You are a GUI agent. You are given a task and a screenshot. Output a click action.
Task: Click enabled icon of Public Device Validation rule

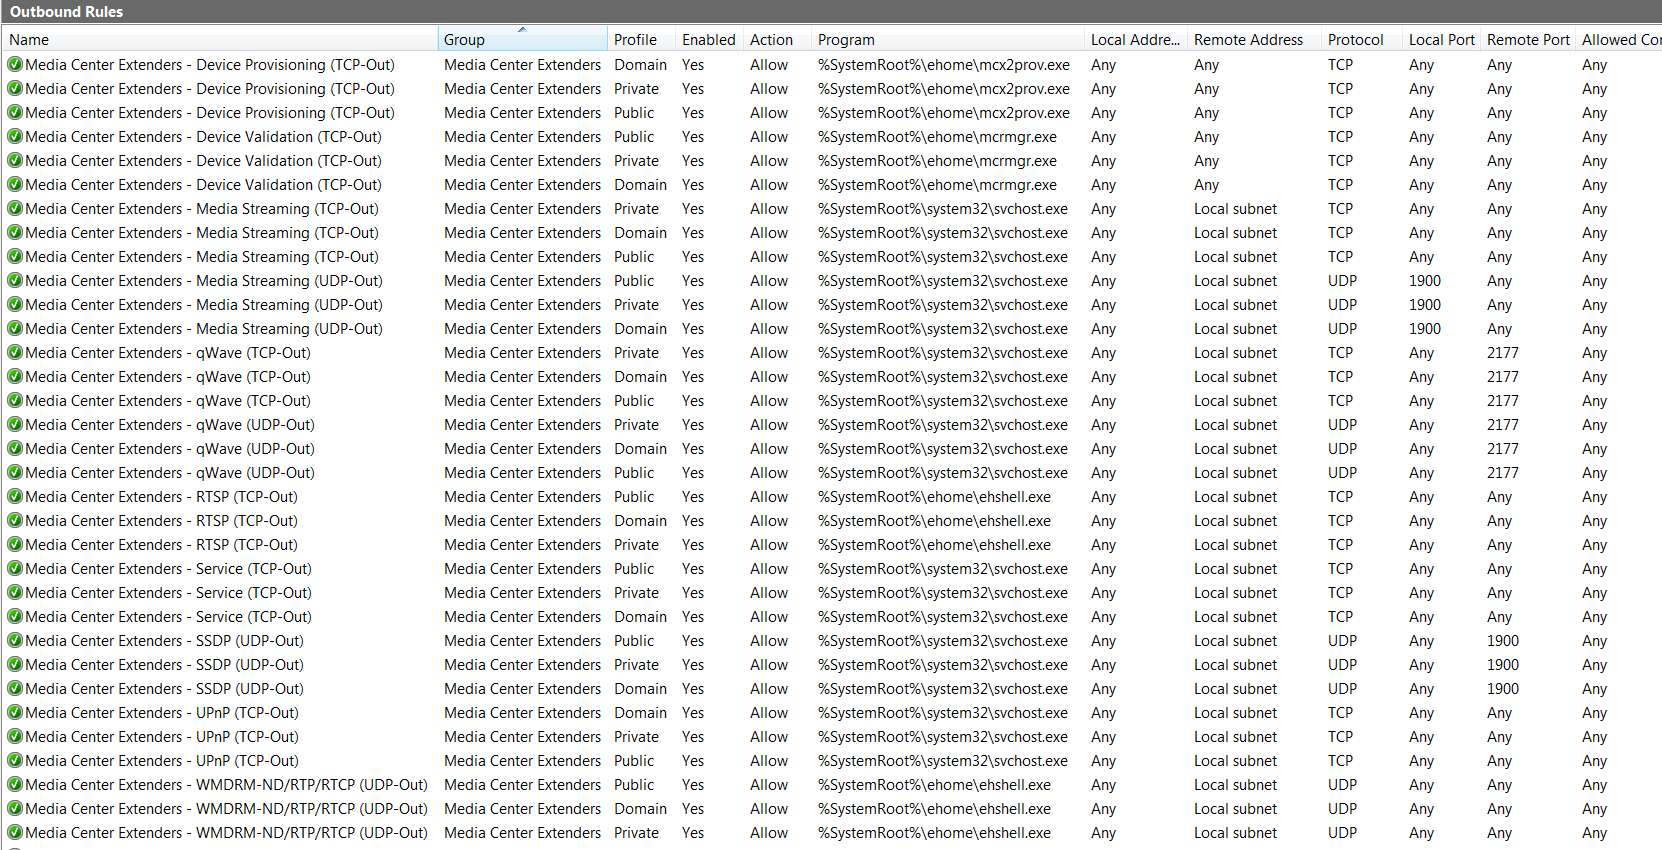pos(15,137)
